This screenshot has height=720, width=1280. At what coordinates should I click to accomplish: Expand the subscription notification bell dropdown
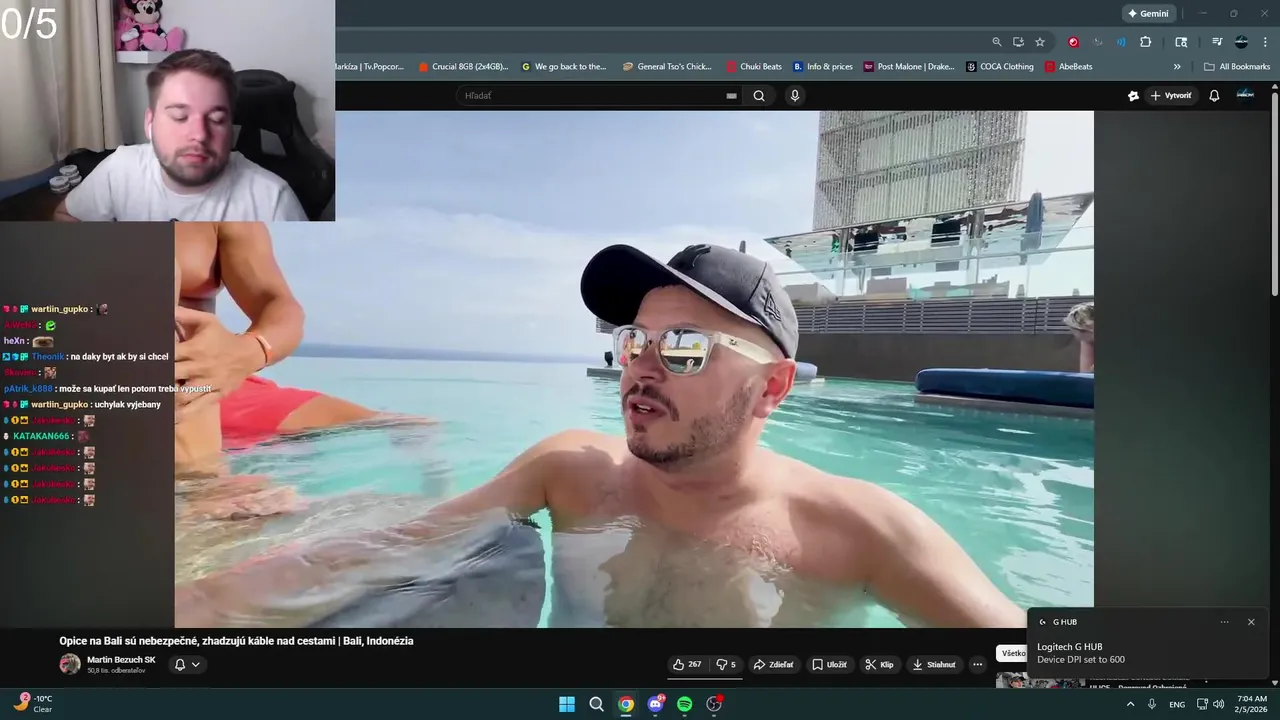(x=187, y=664)
